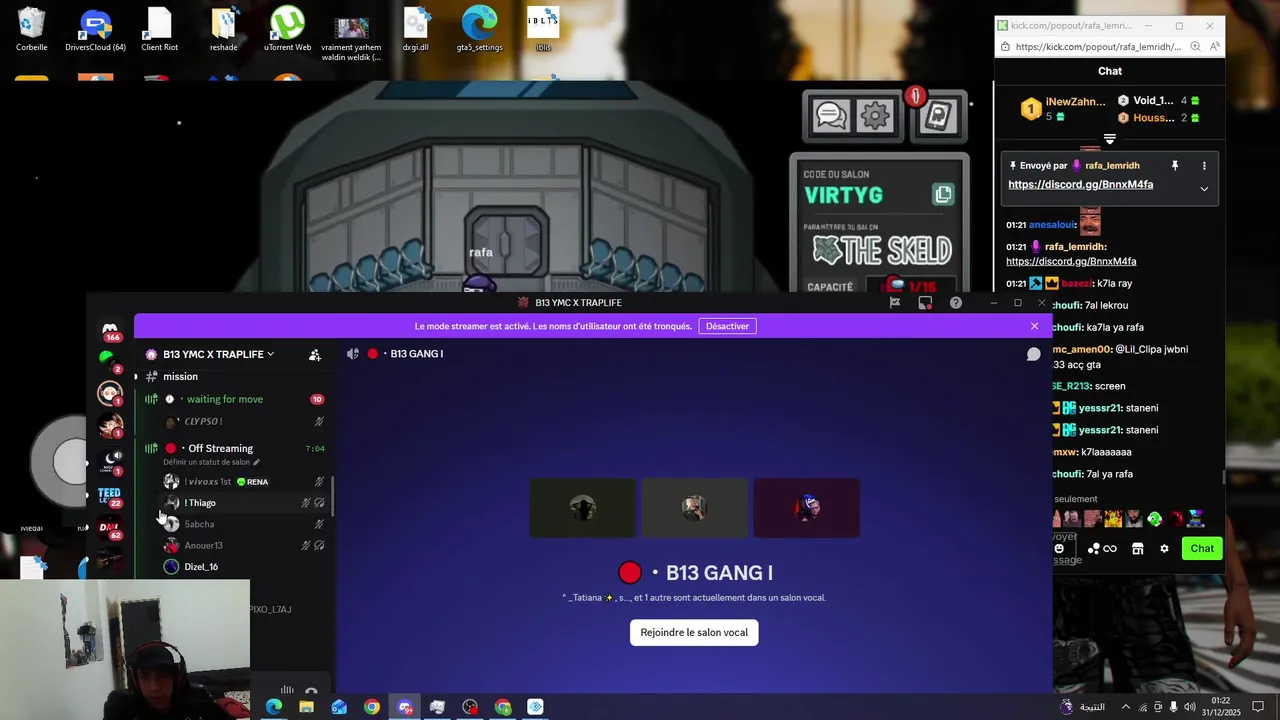Screen dimensions: 1280x720
Task: Open discord.gg link in pinned message
Action: pos(1080,185)
